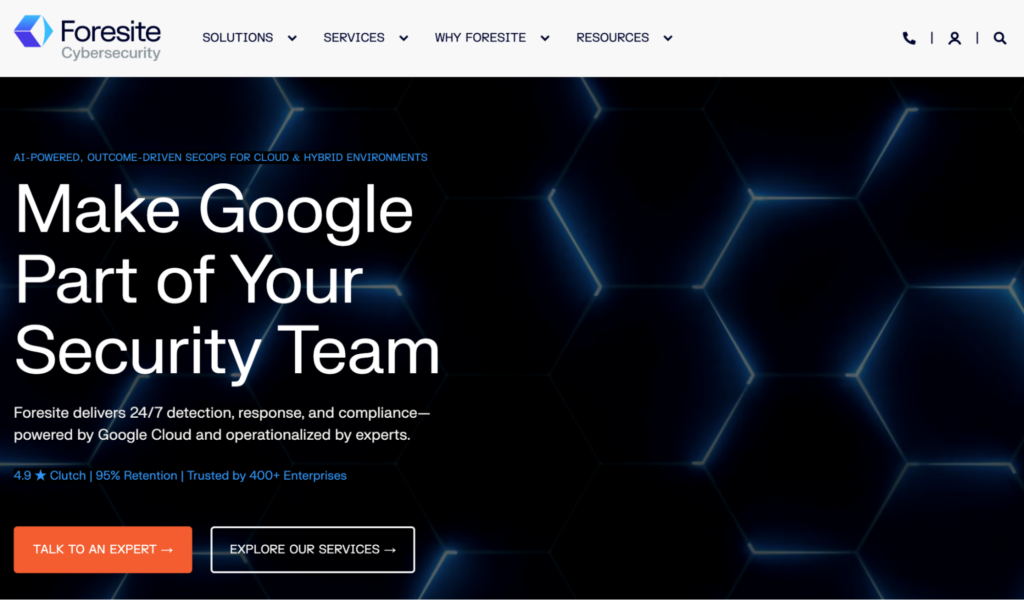Open the Resources dropdown chevron
The image size is (1024, 600).
tap(667, 37)
